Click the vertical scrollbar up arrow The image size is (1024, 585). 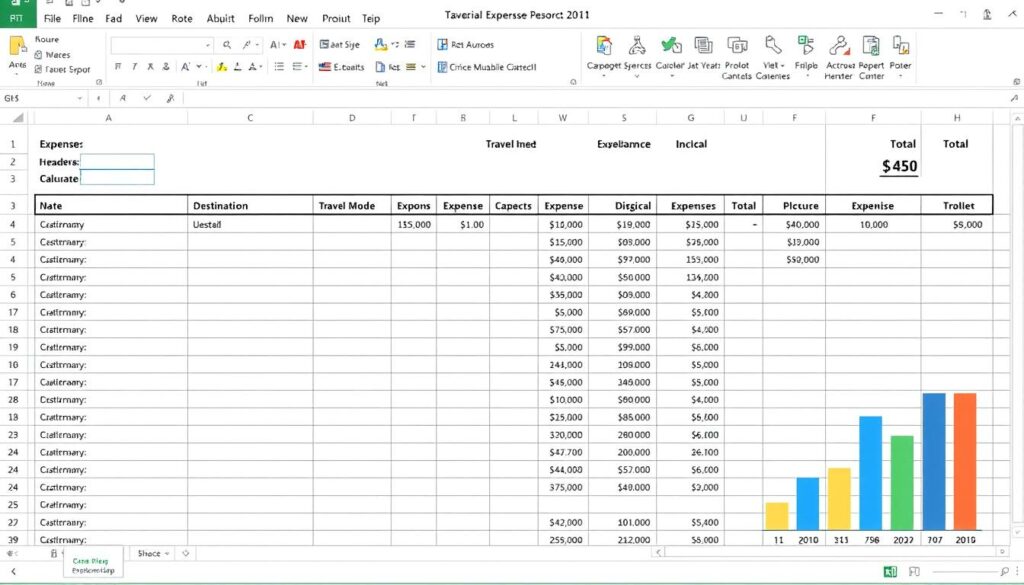[1017, 118]
